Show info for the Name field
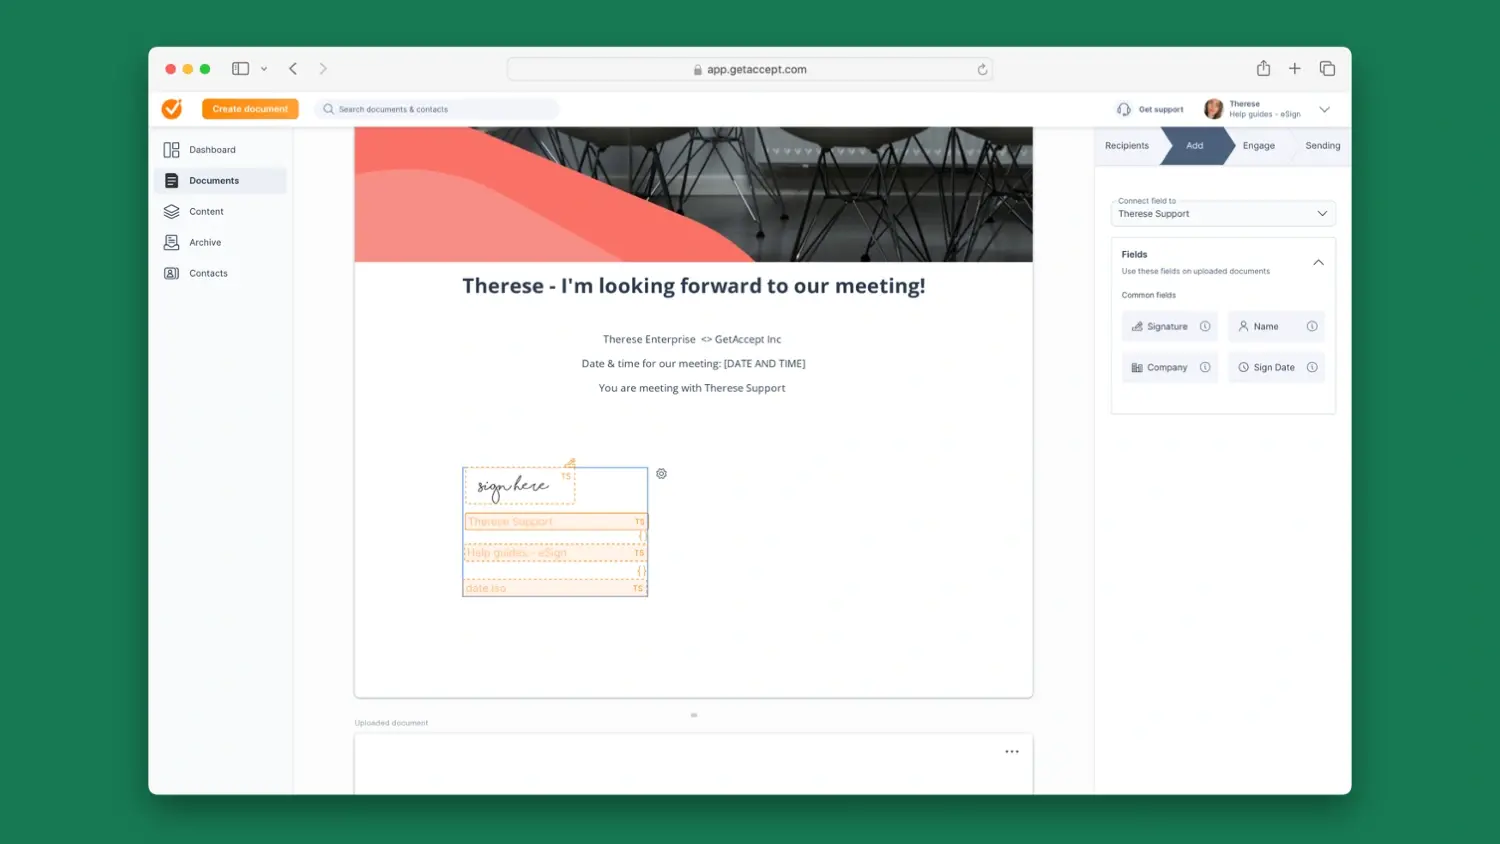The image size is (1500, 844). click(x=1312, y=327)
